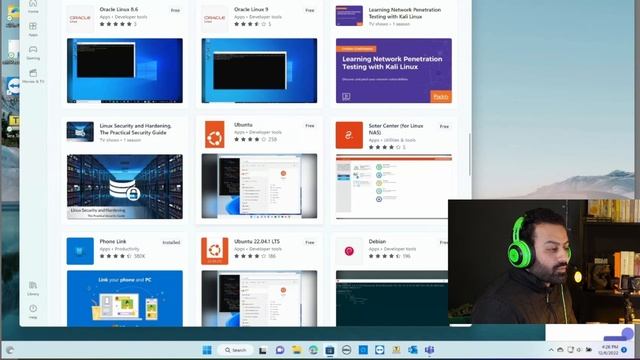
Task: Click the blue Phone Link app logo
Action: click(x=80, y=251)
